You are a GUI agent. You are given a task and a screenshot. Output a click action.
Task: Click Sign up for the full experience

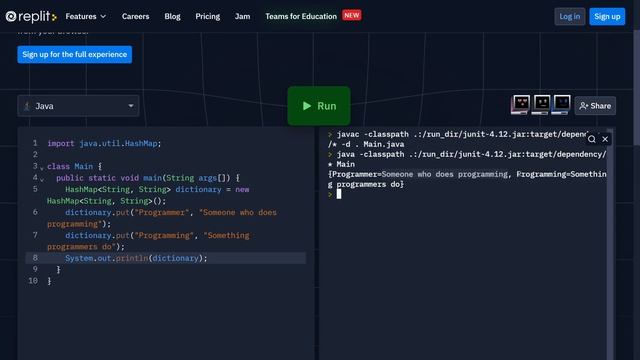pos(75,54)
